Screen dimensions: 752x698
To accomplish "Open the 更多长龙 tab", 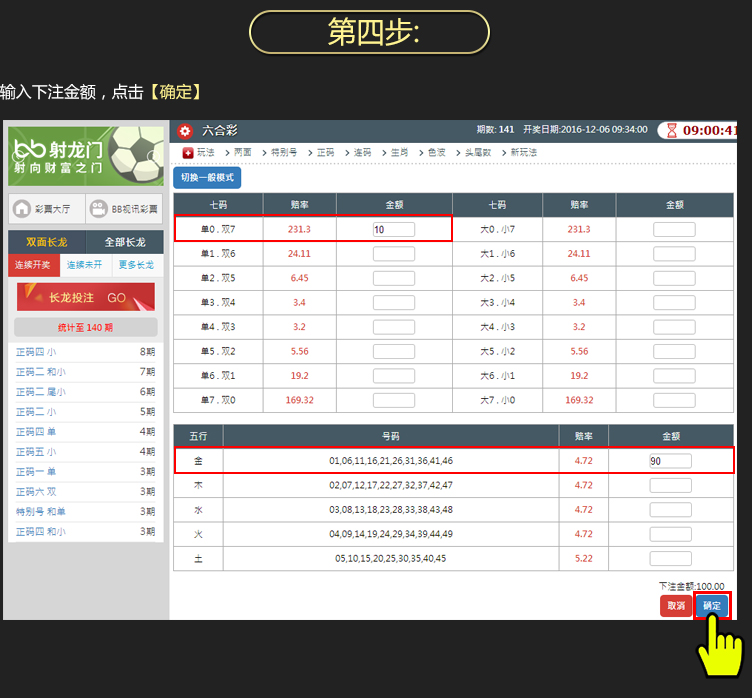I will click(136, 265).
